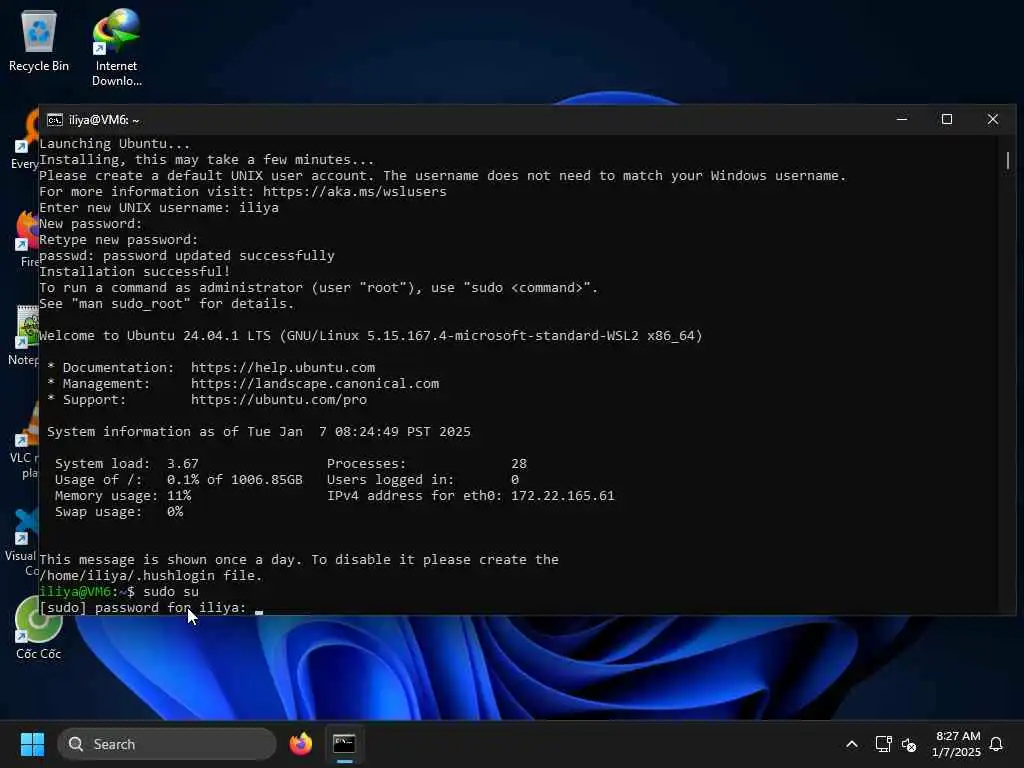Open the VLC media player desktop shortcut
Viewport: 1024px width, 768px height.
[25, 441]
